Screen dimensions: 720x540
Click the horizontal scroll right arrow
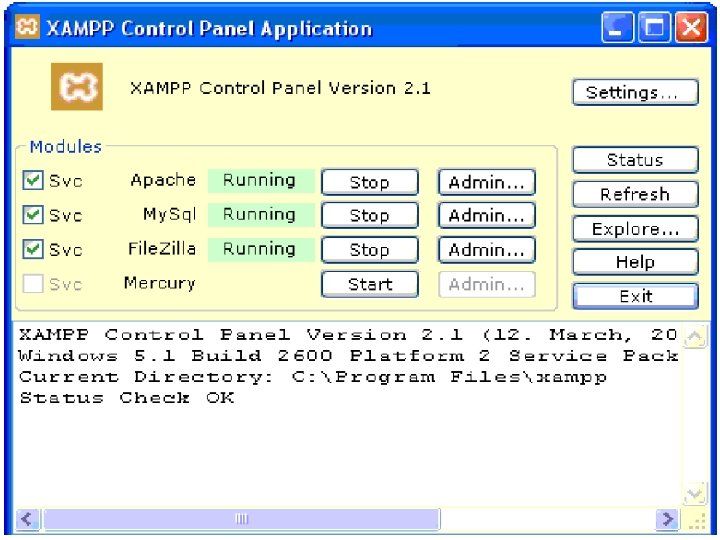pyautogui.click(x=667, y=519)
